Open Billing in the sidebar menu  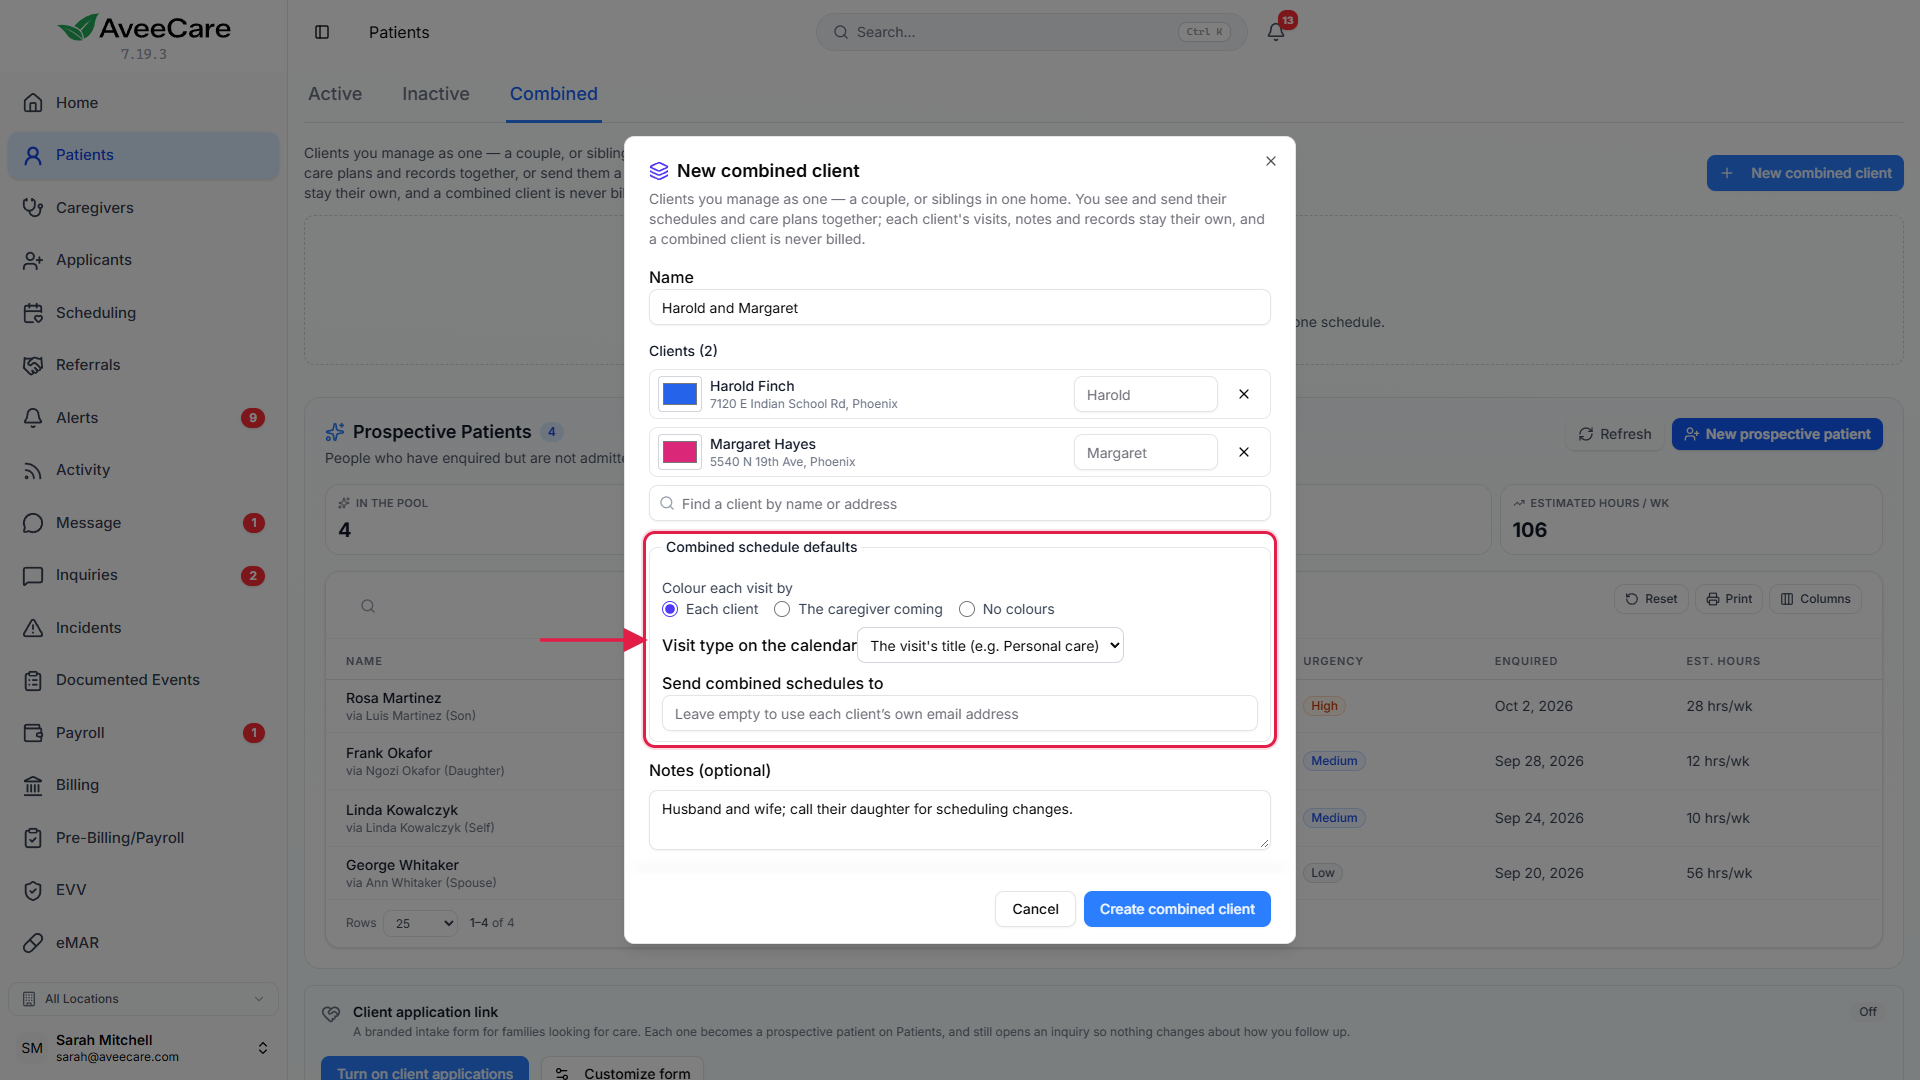[x=143, y=785]
